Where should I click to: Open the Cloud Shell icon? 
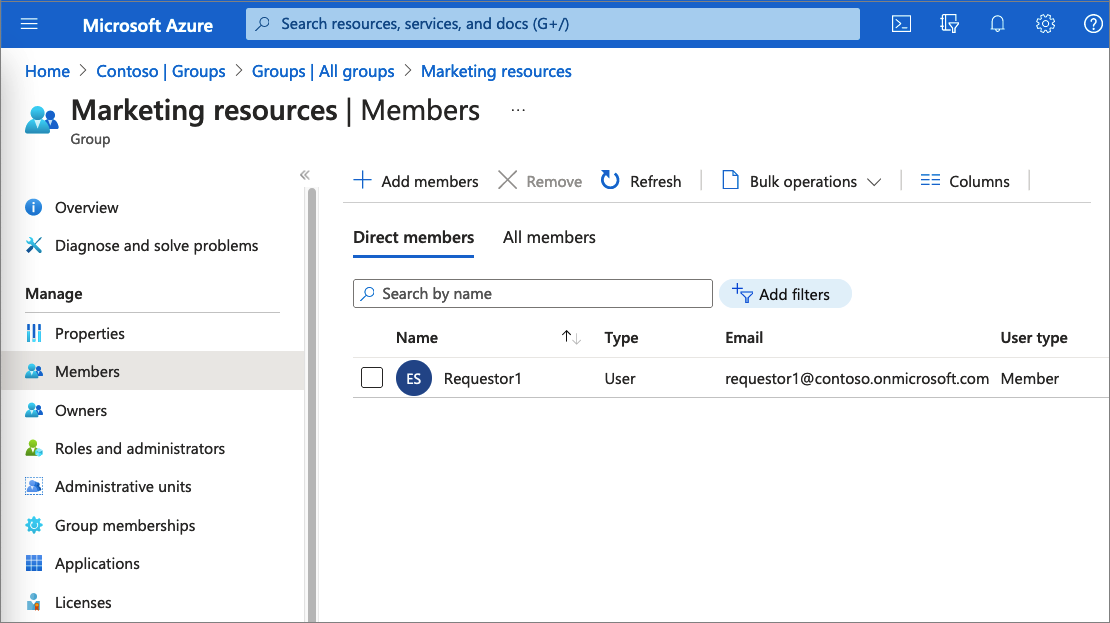(901, 23)
